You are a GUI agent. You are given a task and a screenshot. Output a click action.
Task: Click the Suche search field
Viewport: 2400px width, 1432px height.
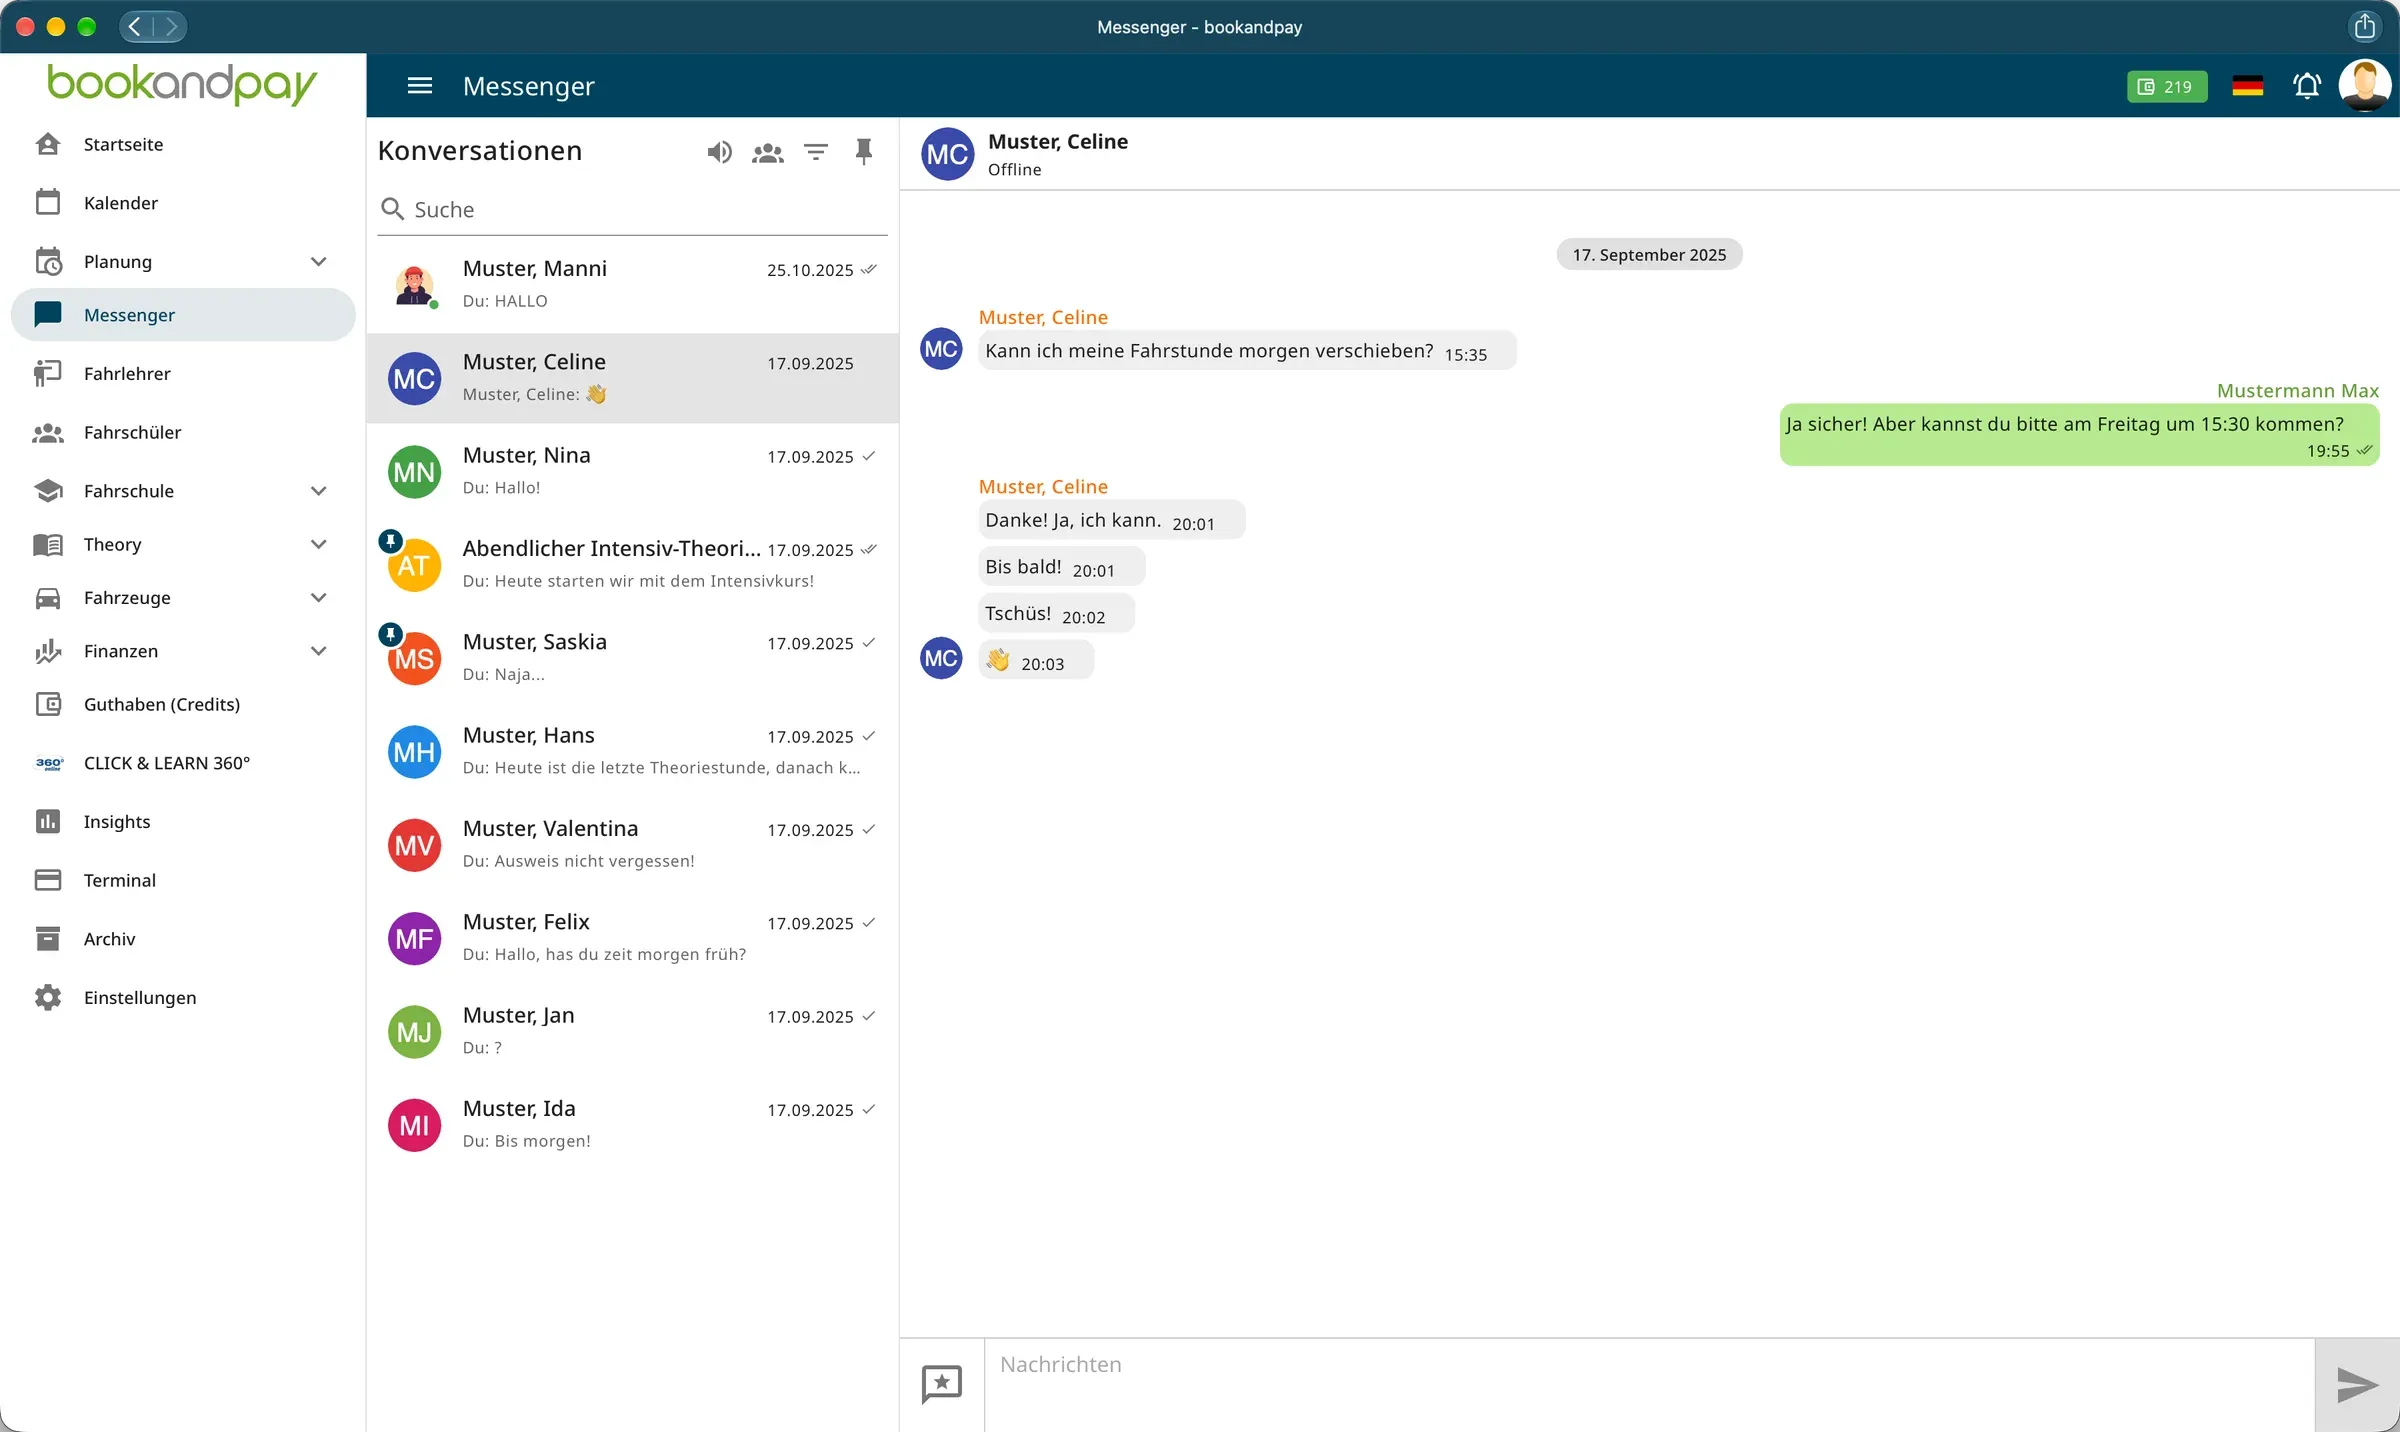(632, 209)
